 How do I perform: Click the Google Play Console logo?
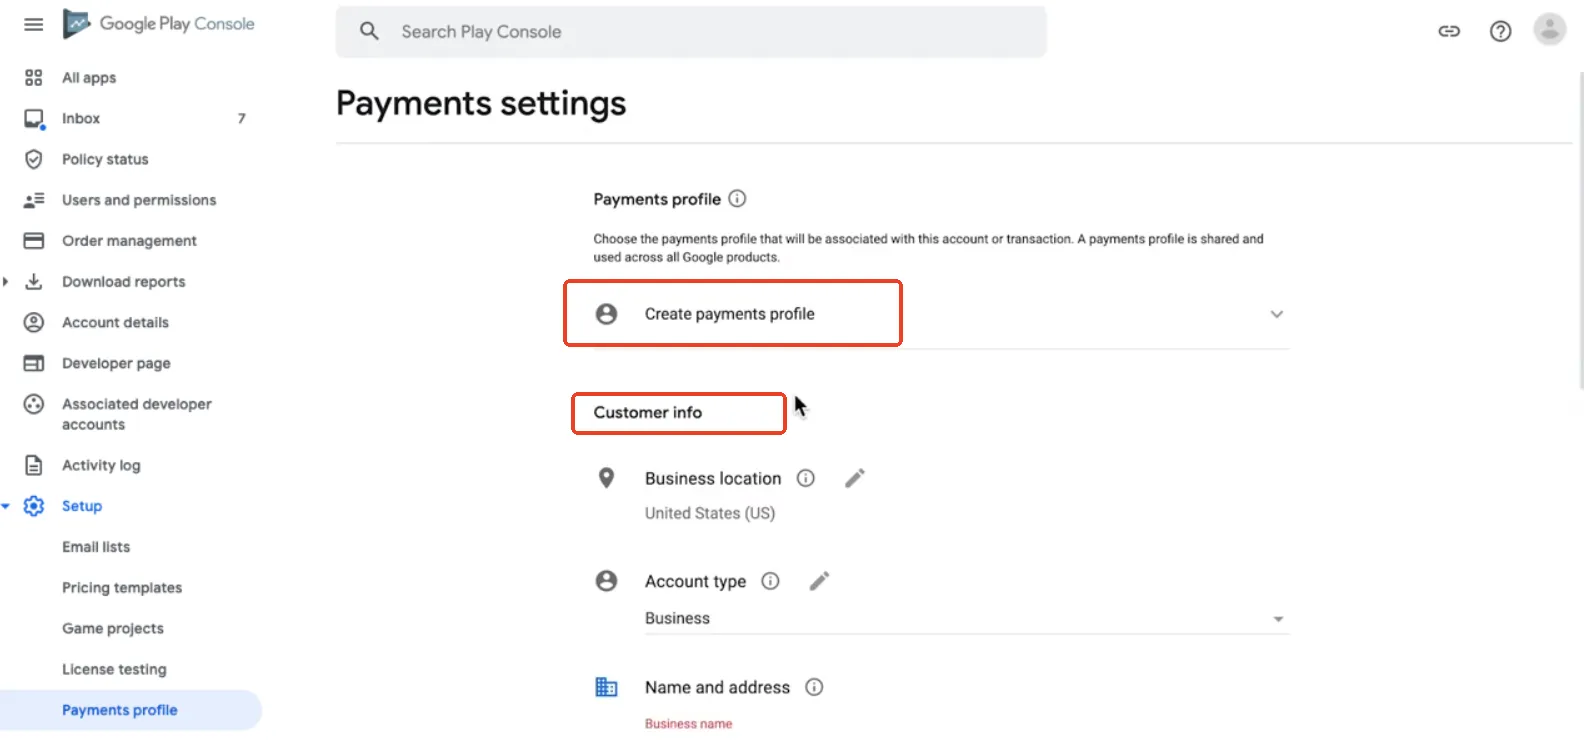point(159,24)
